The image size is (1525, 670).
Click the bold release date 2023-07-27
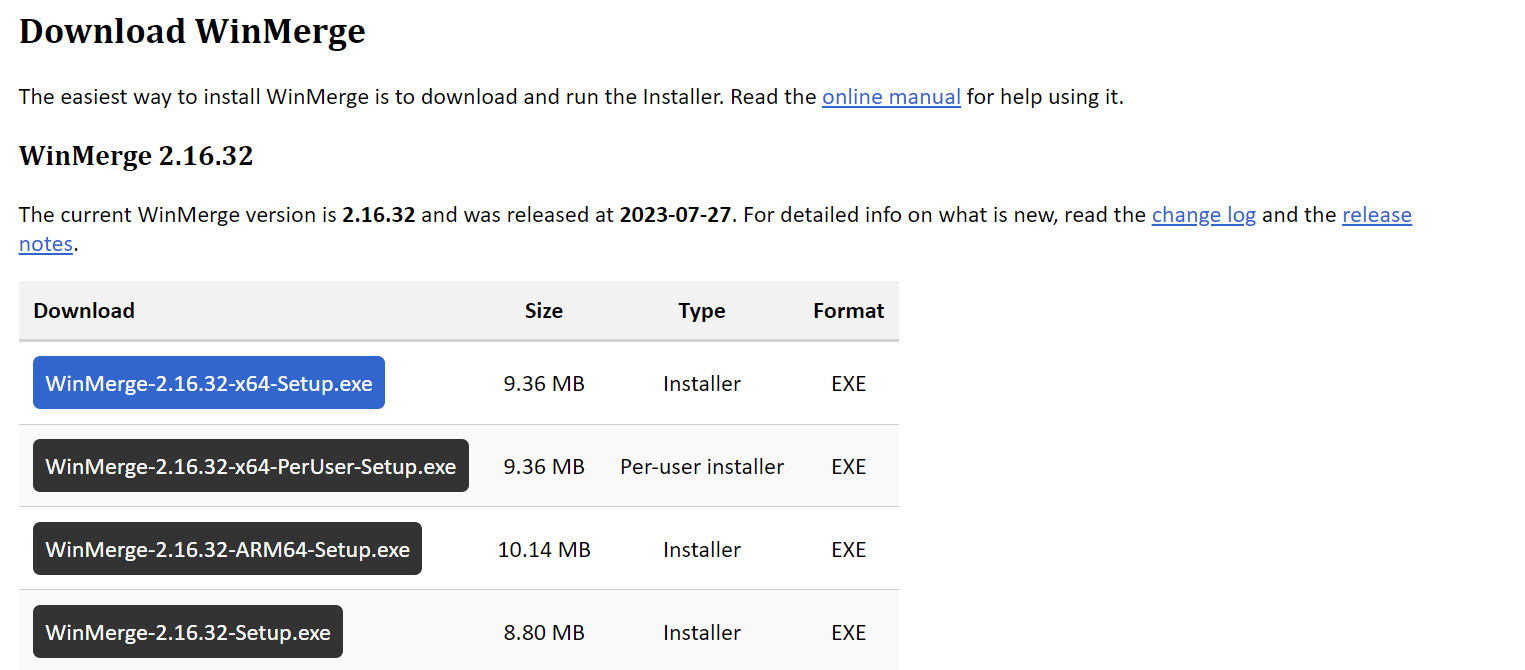pos(676,215)
